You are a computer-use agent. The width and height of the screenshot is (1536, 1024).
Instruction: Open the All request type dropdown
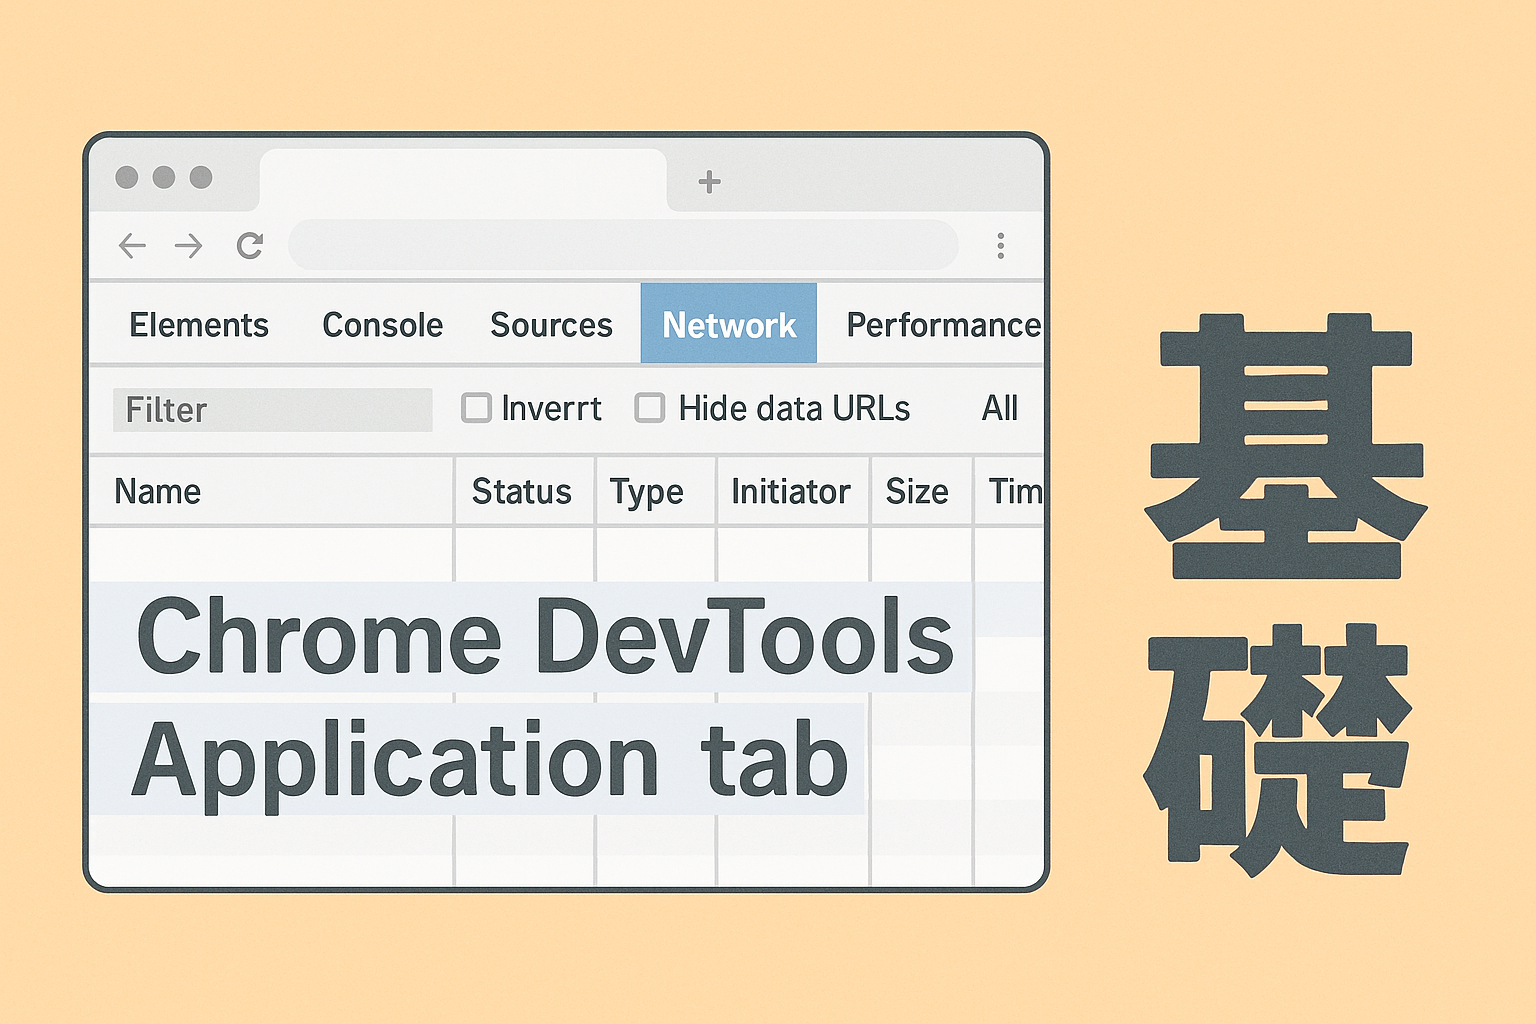point(999,408)
